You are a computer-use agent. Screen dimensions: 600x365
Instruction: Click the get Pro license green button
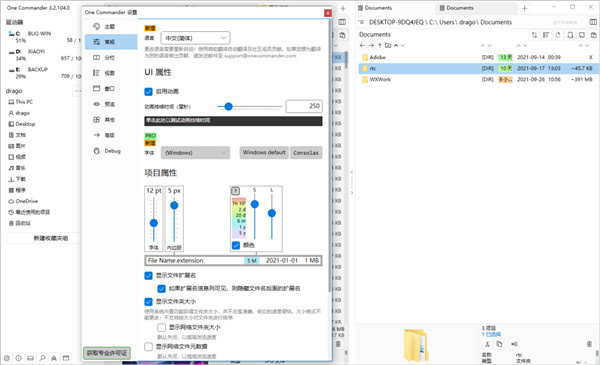107,353
